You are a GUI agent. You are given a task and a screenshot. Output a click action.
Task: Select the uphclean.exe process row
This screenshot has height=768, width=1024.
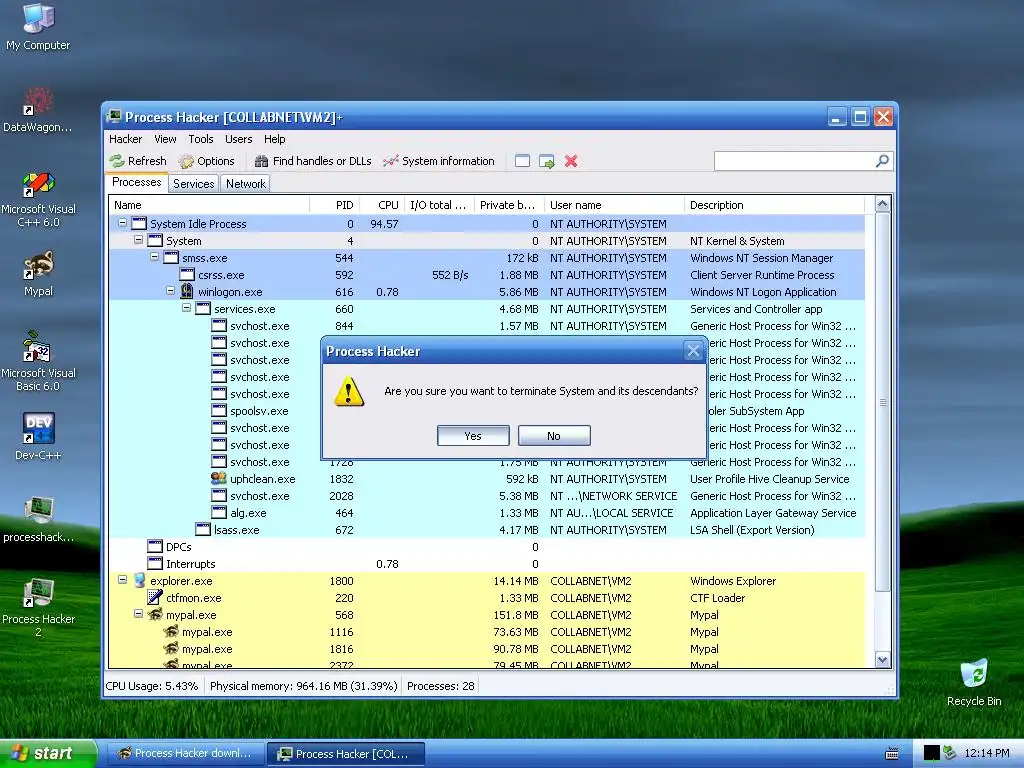point(487,479)
